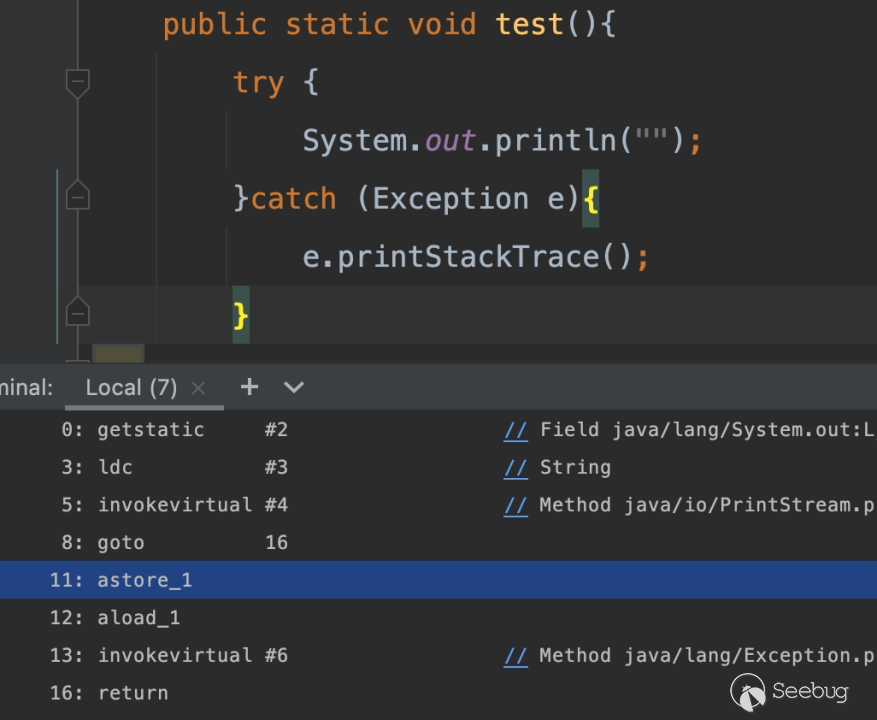Viewport: 877px width, 720px height.
Task: Click fold end marker beside closing brace
Action: 77,313
